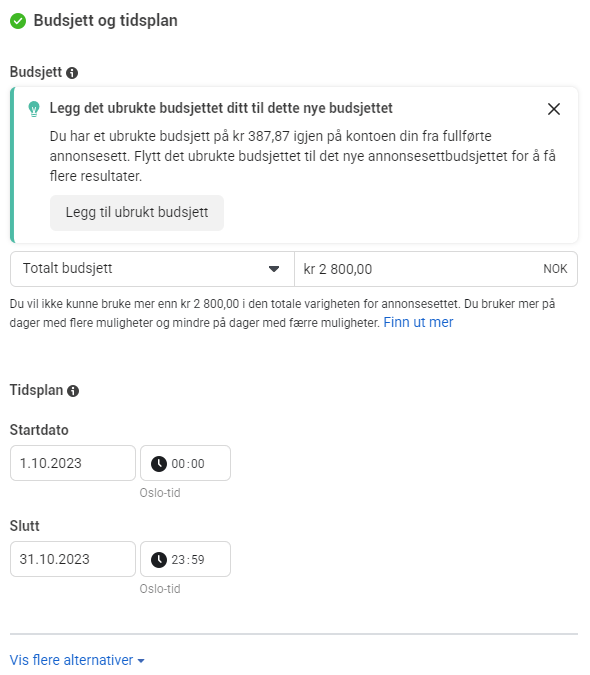Dismiss the unused budget tip with the X
The image size is (590, 675).
[553, 109]
